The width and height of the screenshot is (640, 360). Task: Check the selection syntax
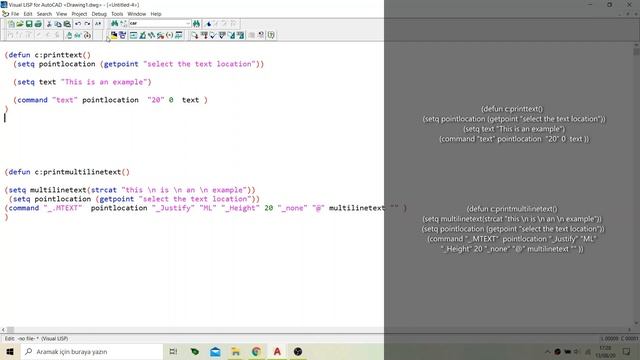pyautogui.click(x=222, y=35)
